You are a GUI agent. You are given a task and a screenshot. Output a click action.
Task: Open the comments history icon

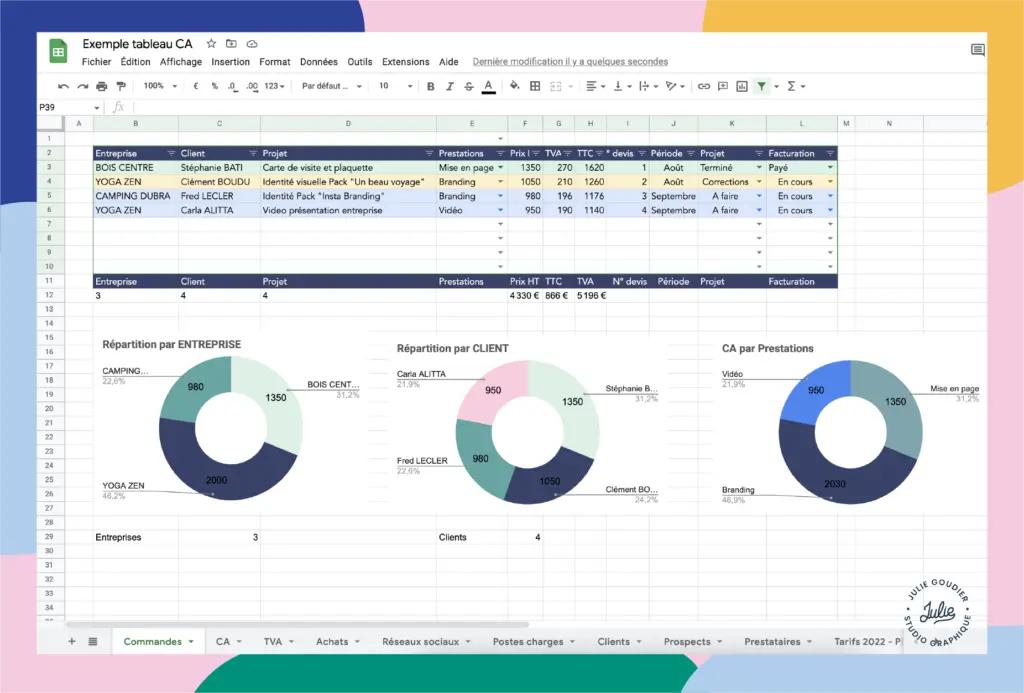tap(977, 50)
